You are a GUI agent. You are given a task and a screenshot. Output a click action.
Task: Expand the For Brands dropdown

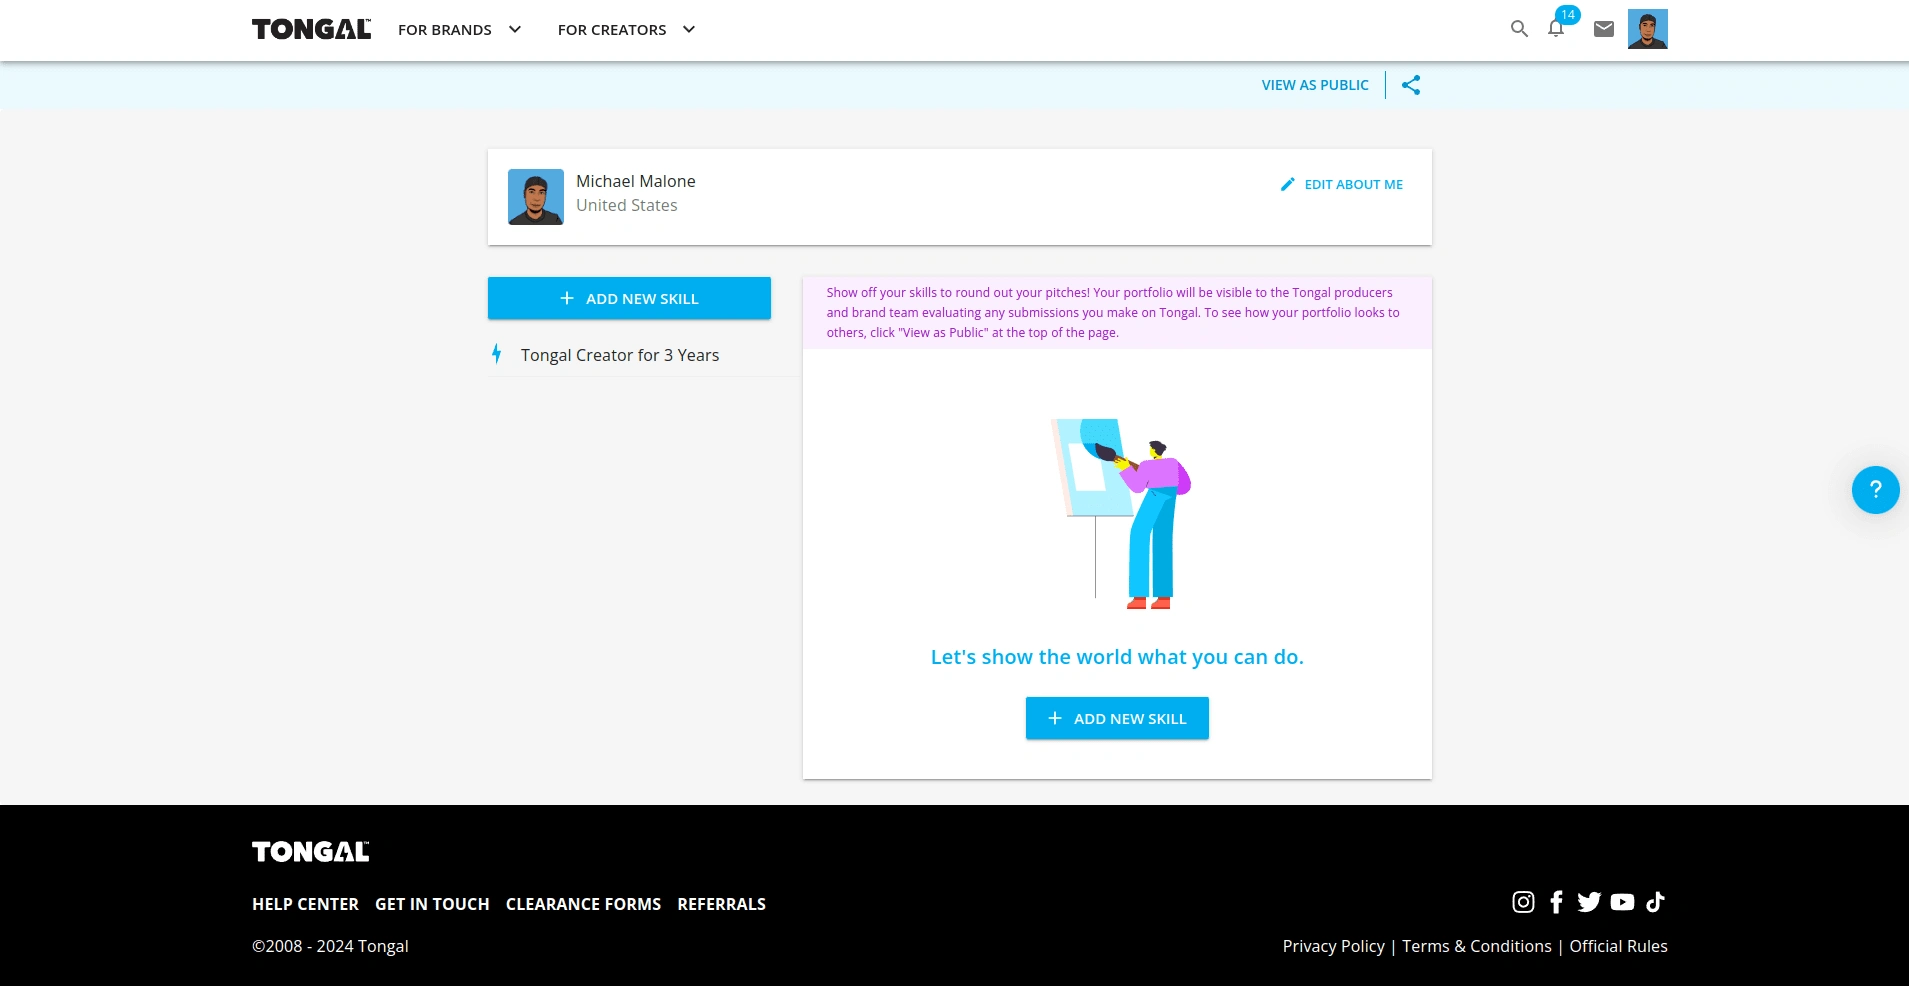pyautogui.click(x=459, y=30)
